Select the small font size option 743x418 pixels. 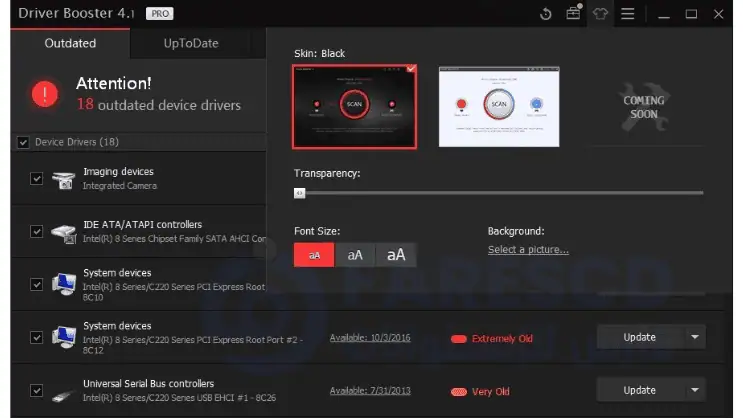coord(314,255)
